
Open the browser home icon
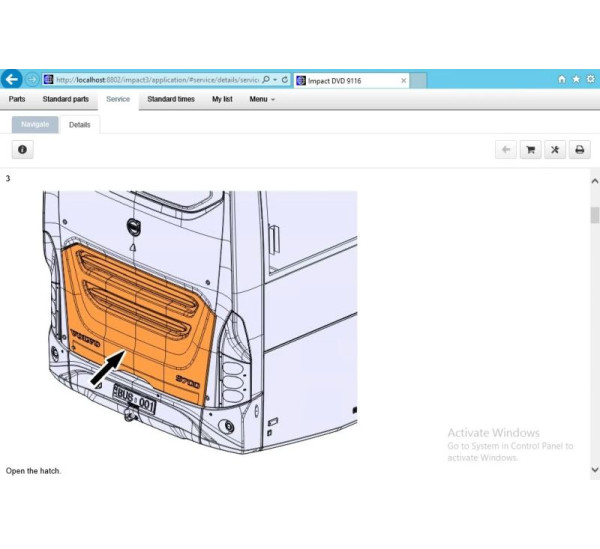561,80
